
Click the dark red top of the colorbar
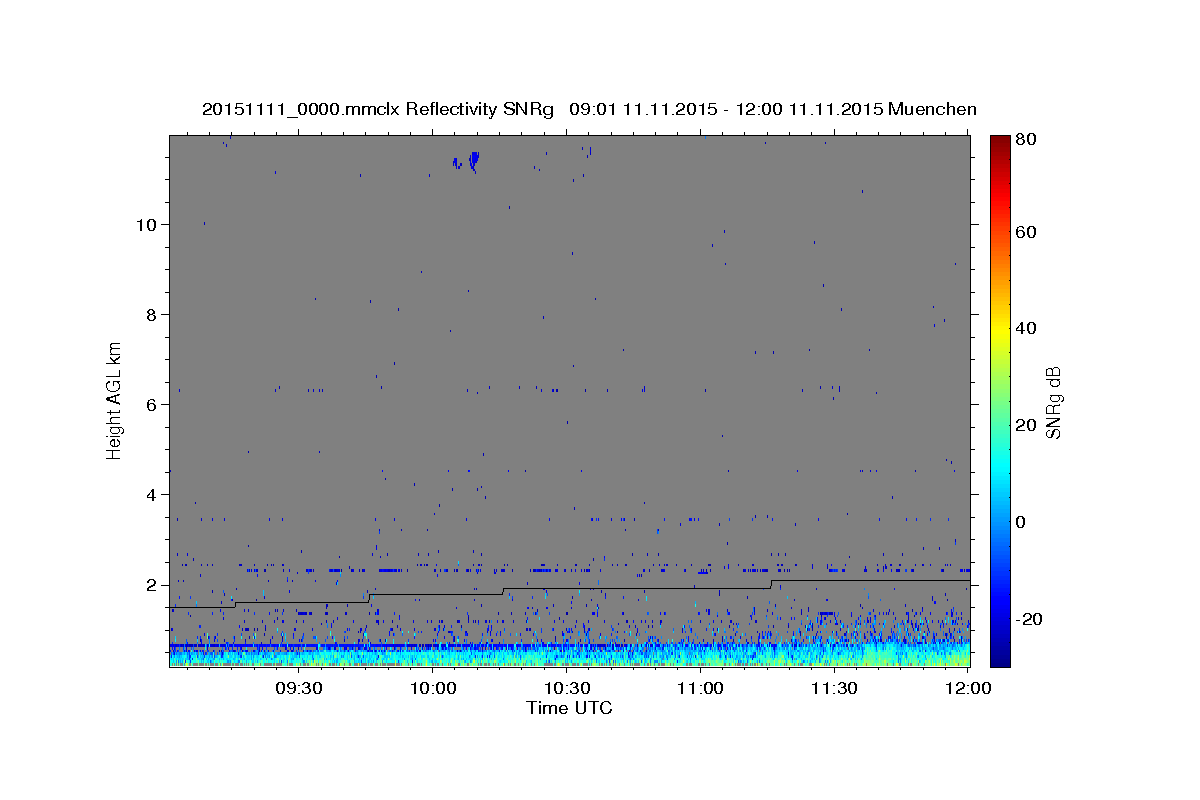point(1000,142)
